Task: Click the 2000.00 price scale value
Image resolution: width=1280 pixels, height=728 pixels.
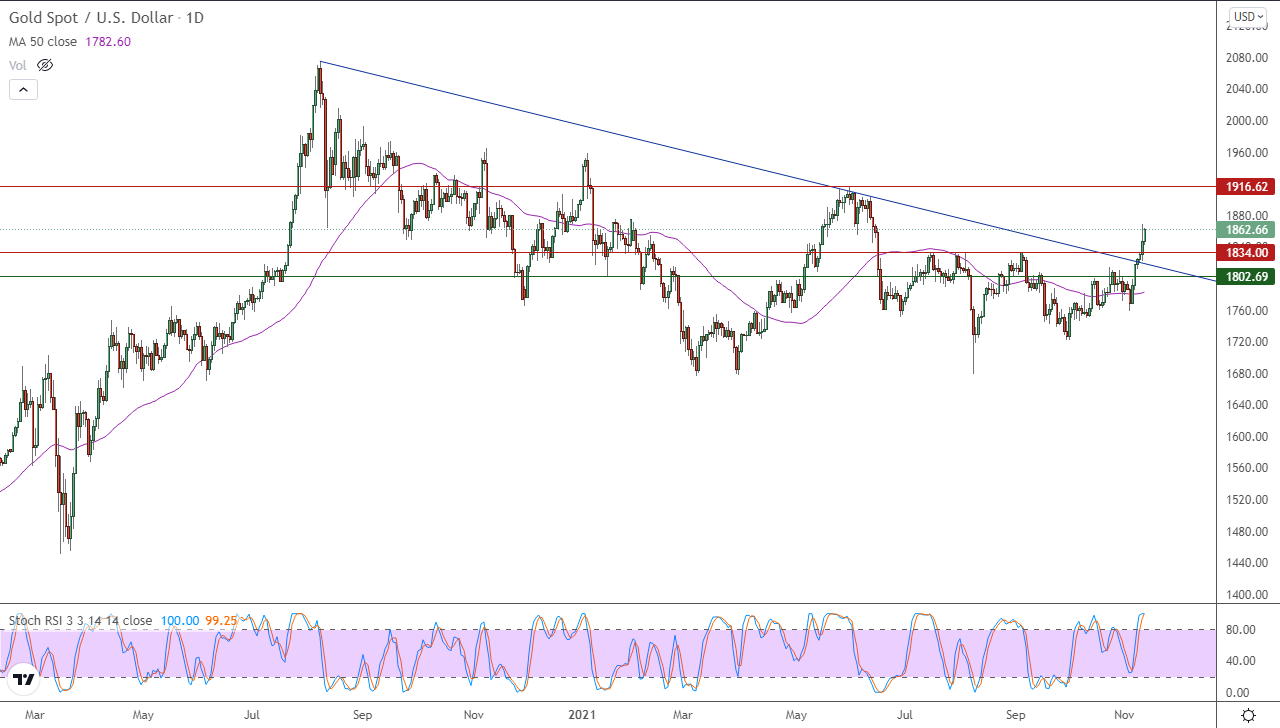Action: [x=1248, y=121]
